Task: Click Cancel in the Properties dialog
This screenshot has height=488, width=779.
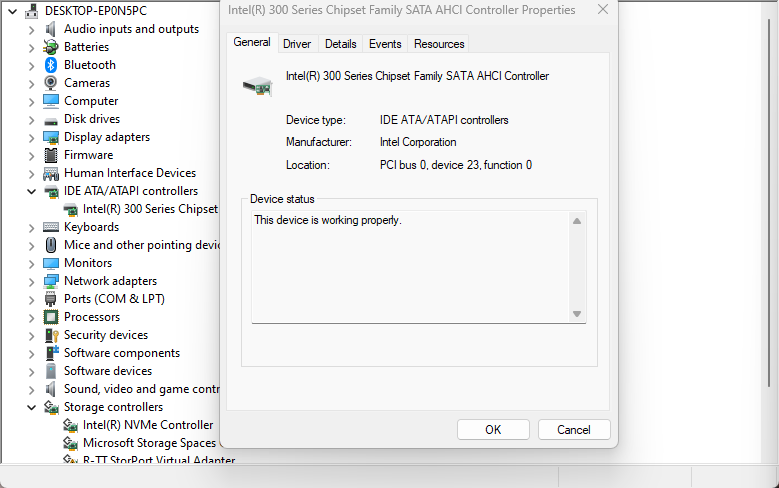Action: pyautogui.click(x=574, y=429)
